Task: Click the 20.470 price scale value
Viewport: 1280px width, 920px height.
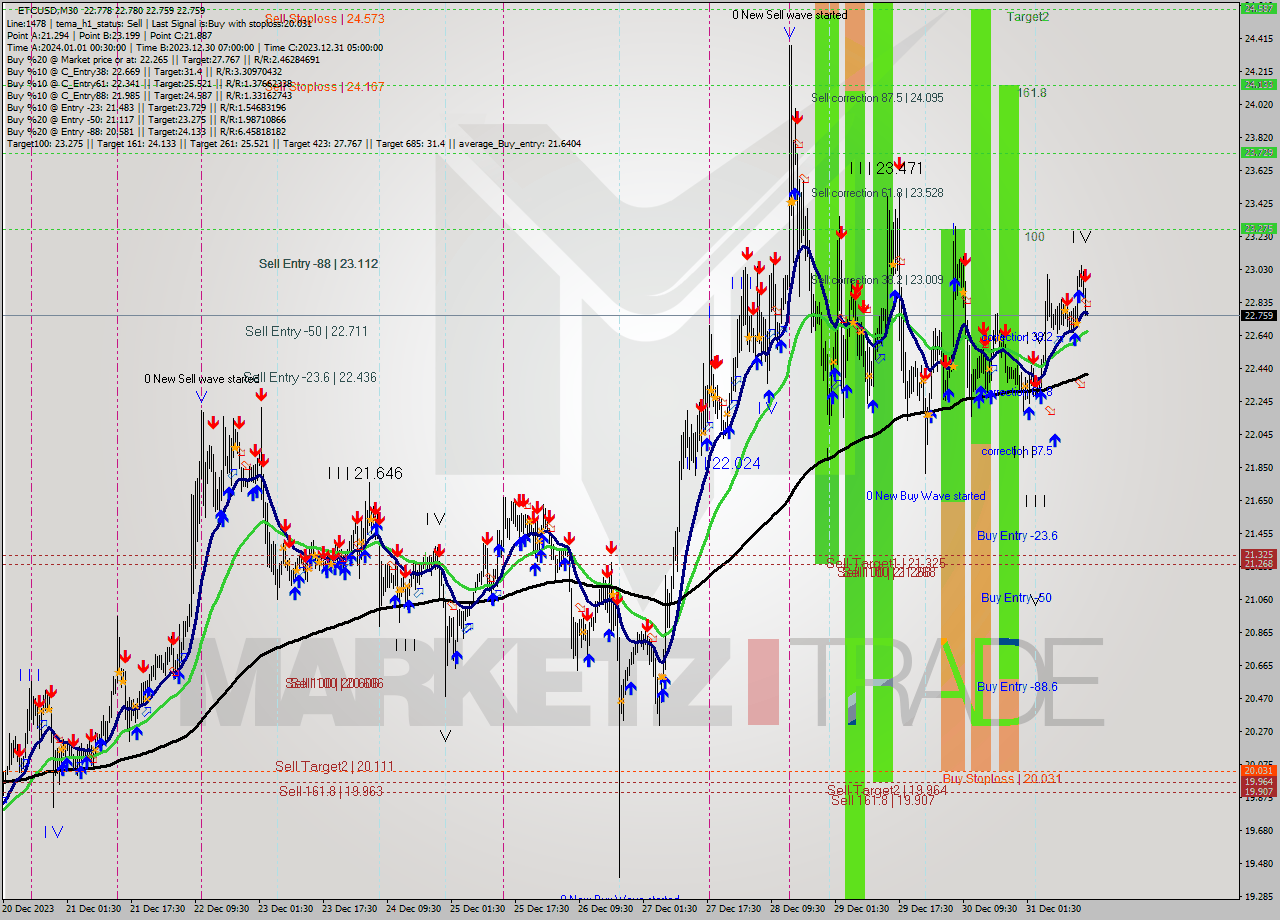Action: point(1258,698)
